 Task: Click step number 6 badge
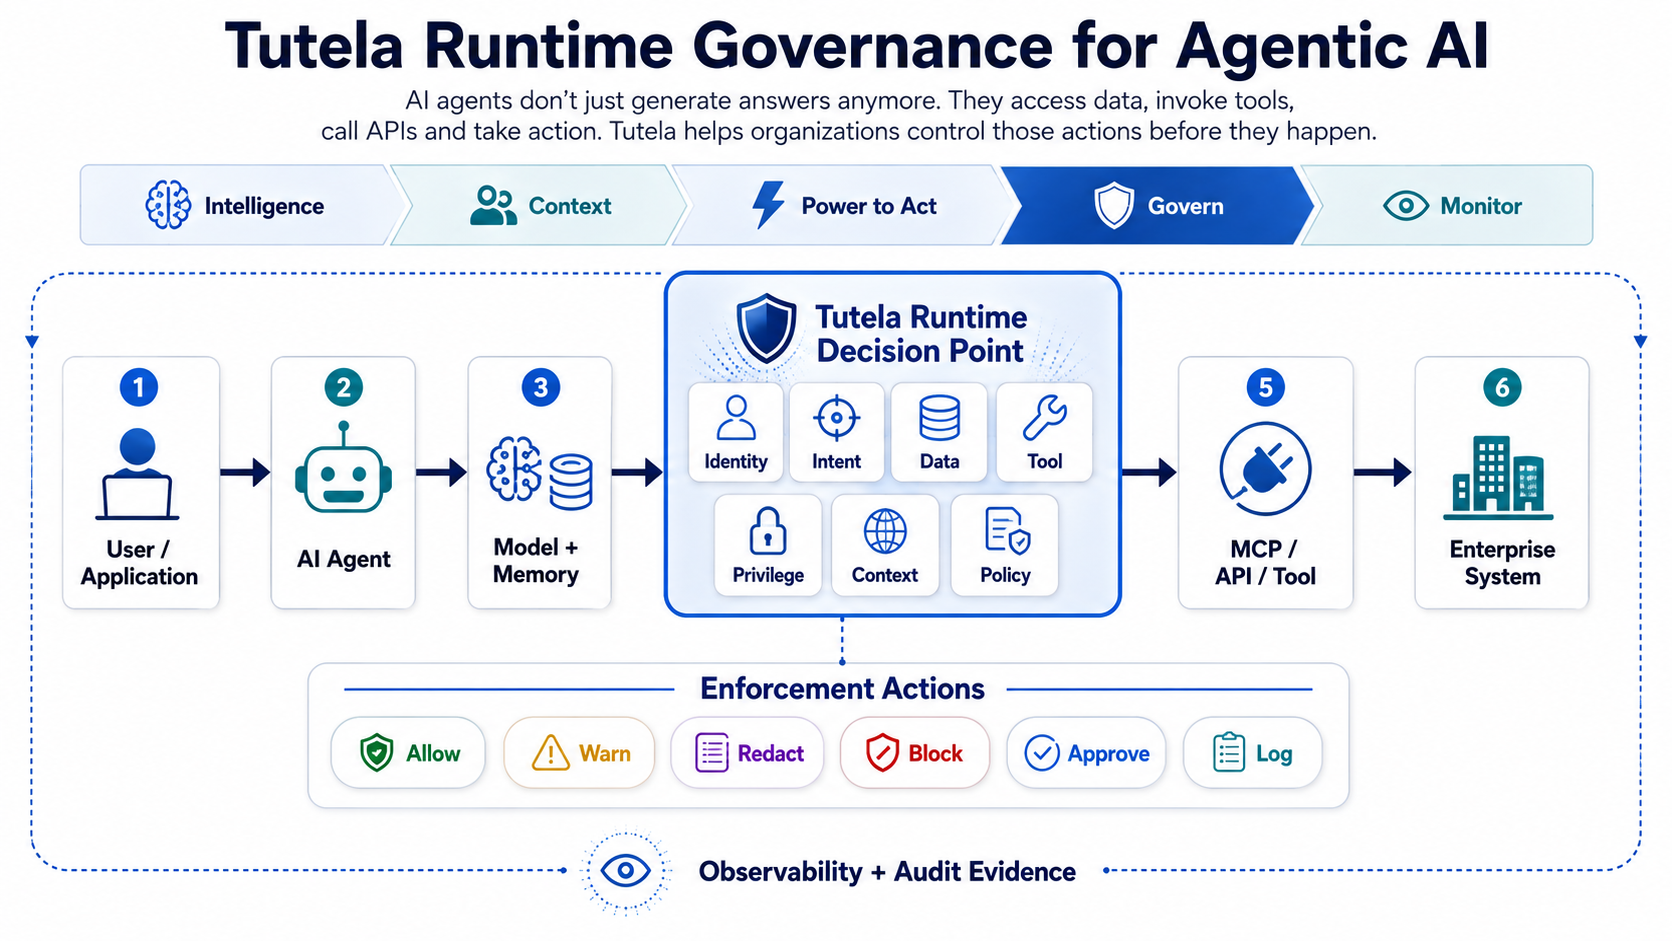tap(1502, 387)
